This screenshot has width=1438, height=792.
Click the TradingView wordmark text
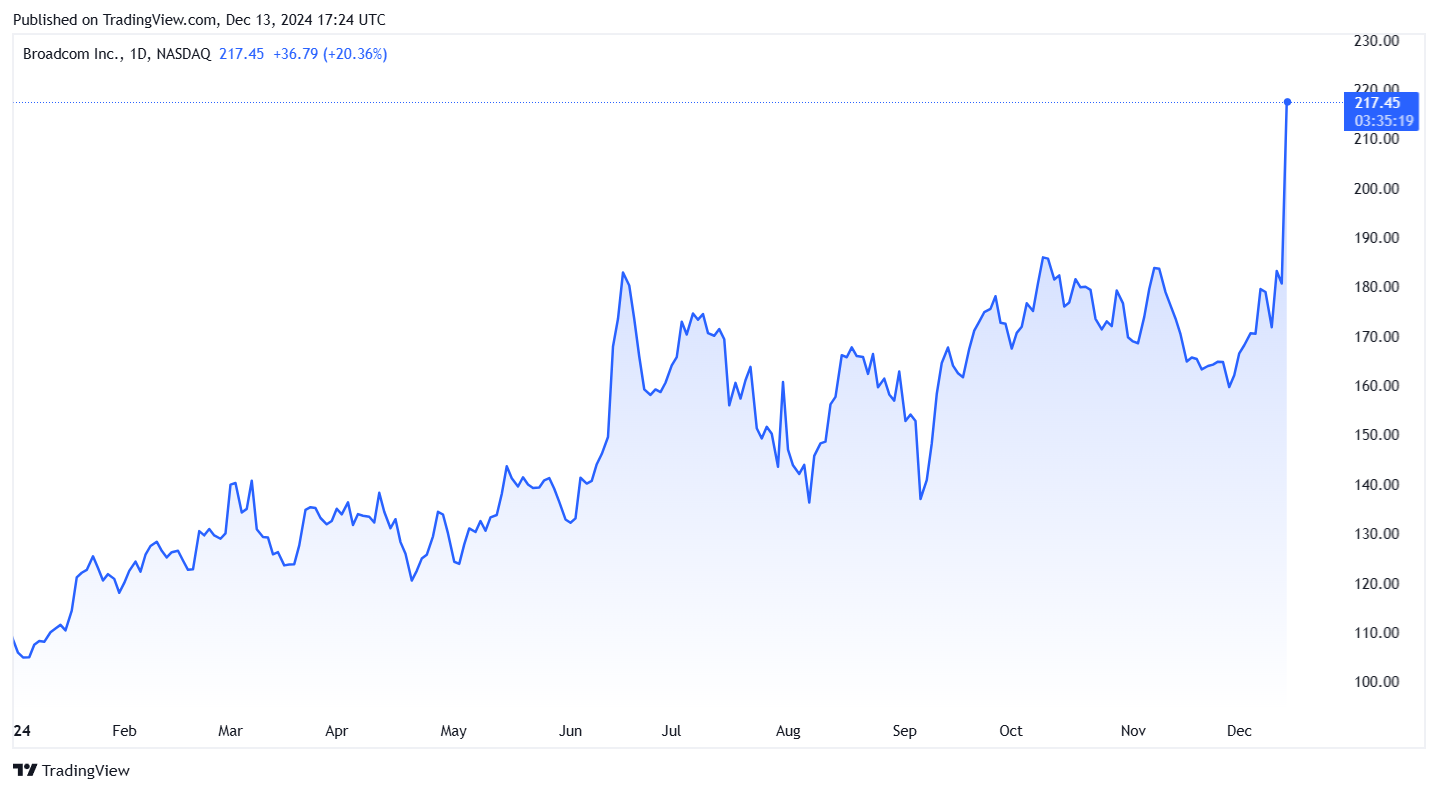[x=86, y=771]
